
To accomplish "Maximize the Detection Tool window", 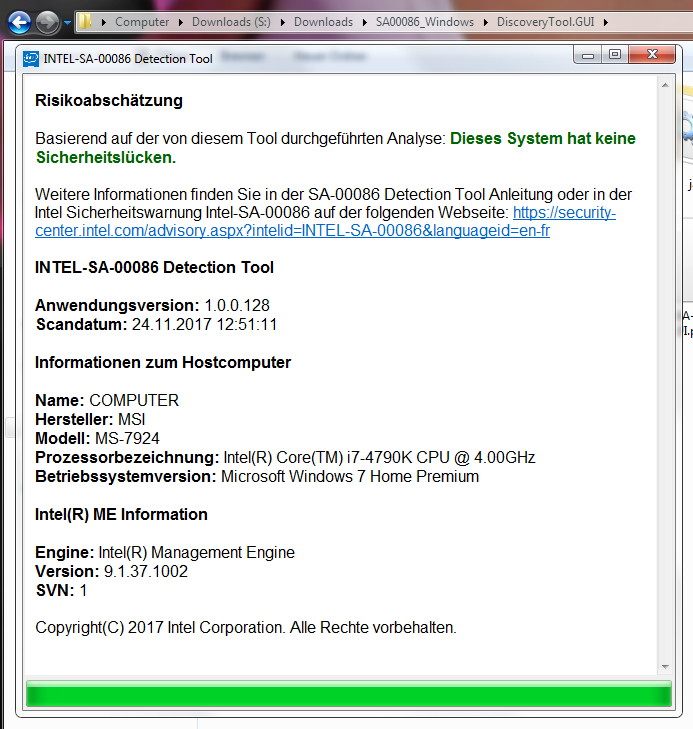I will 614,55.
